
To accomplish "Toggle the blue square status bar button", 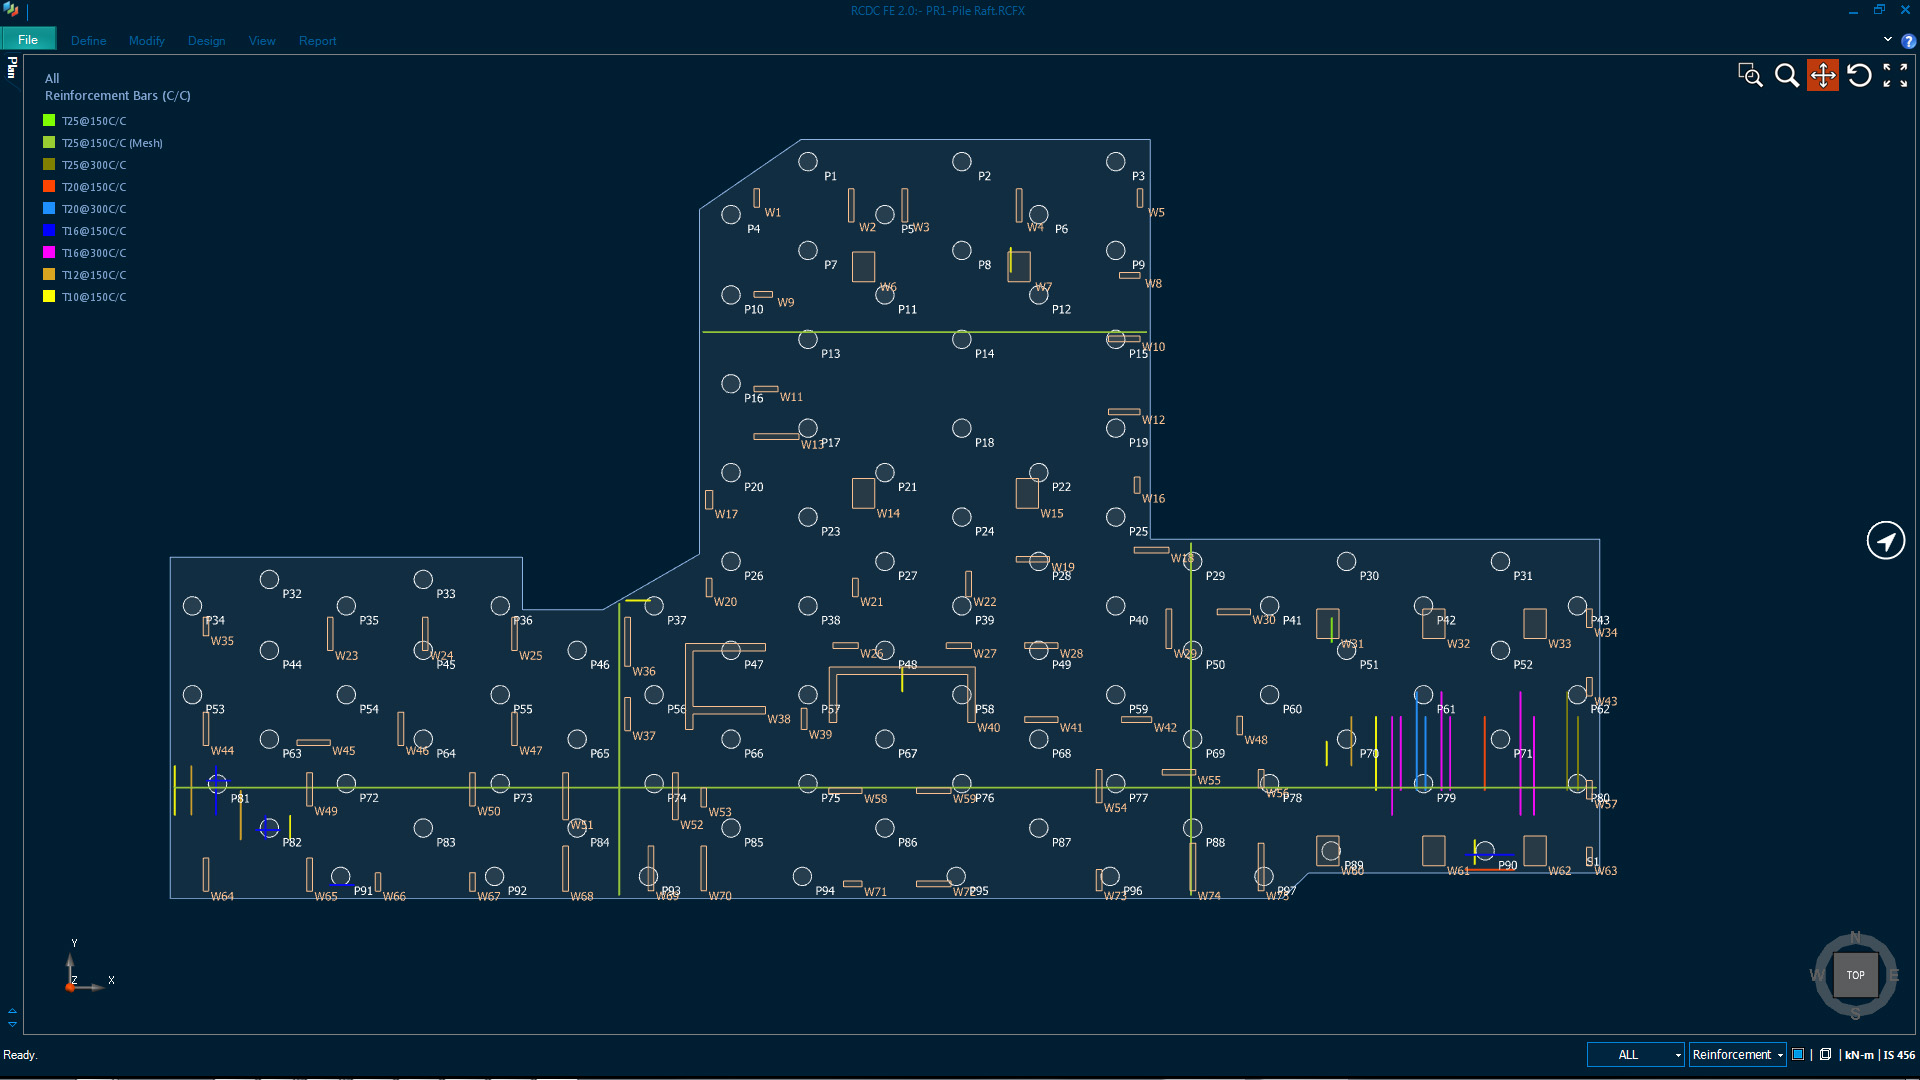I will (x=1798, y=1054).
